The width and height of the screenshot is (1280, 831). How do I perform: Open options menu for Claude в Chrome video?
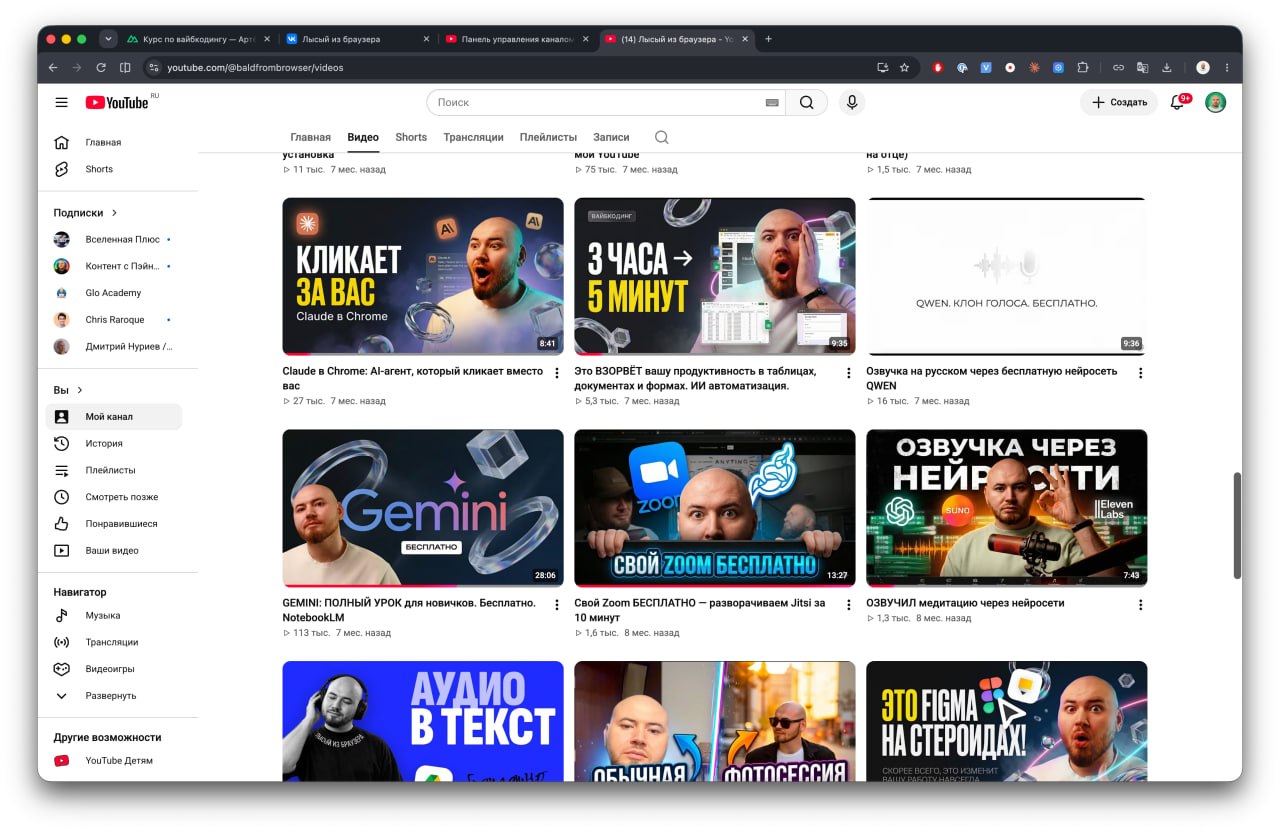click(557, 373)
